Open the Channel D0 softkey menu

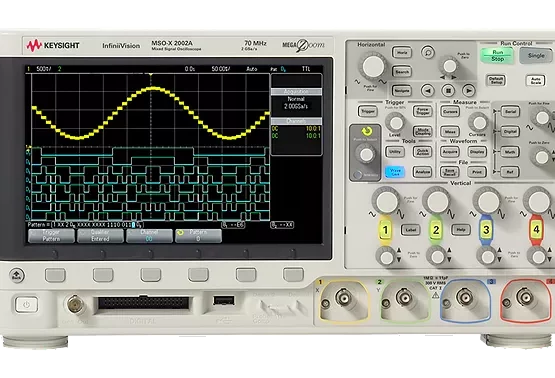coord(149,236)
